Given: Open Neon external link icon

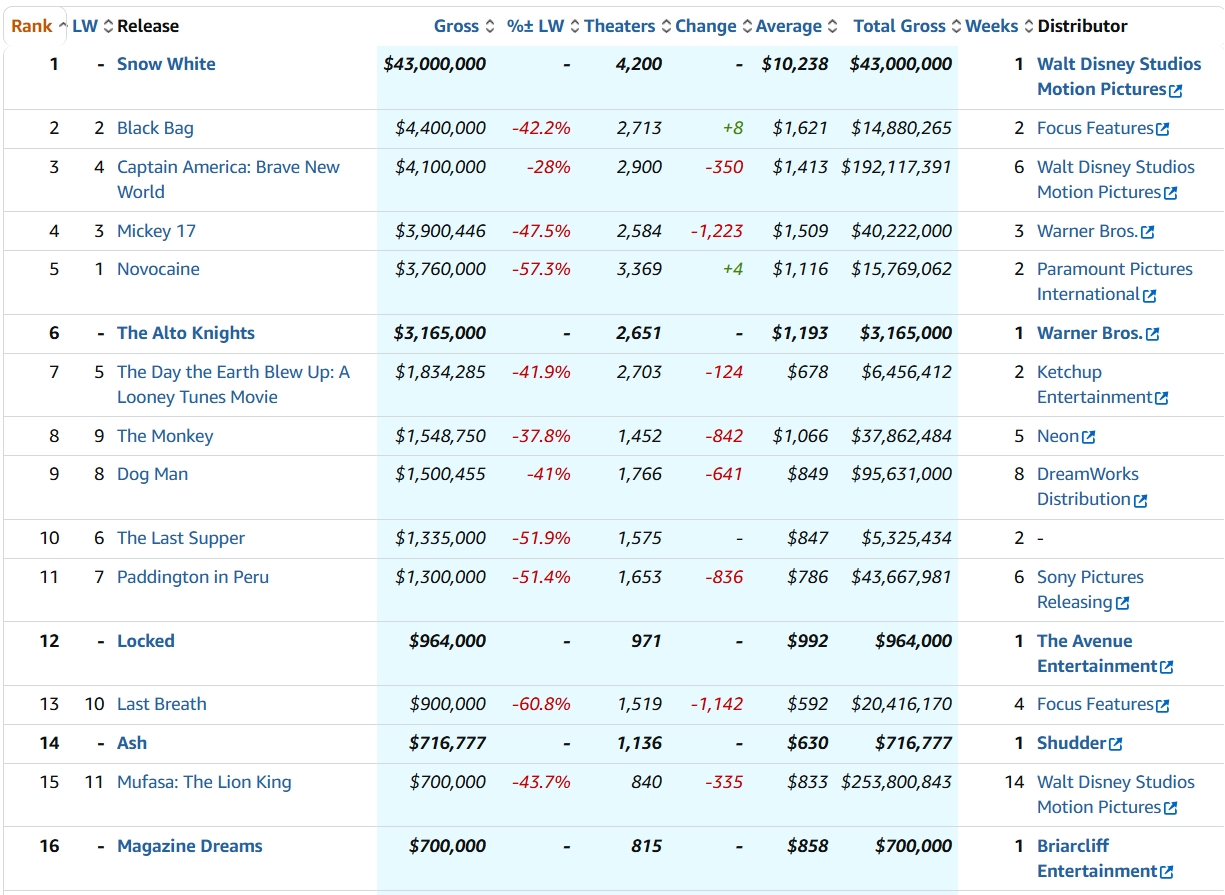Looking at the screenshot, I should pos(1089,437).
